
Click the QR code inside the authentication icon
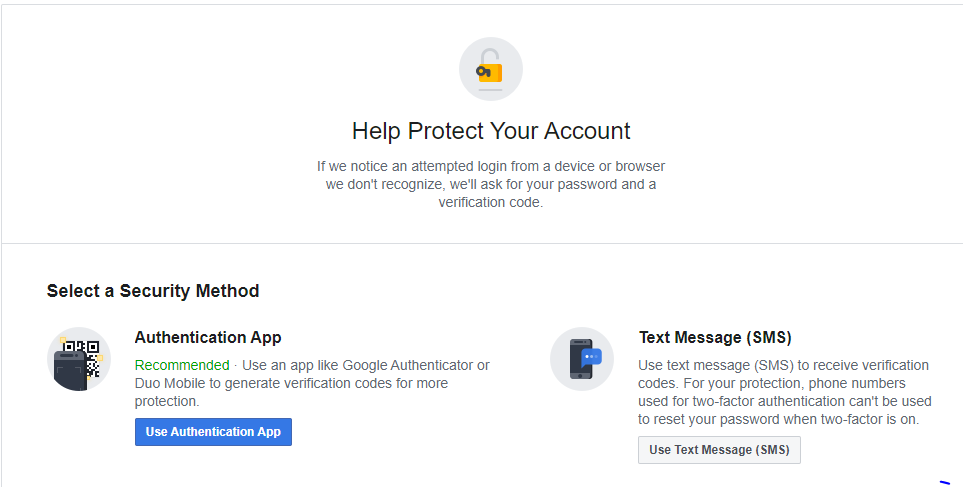coord(82,357)
